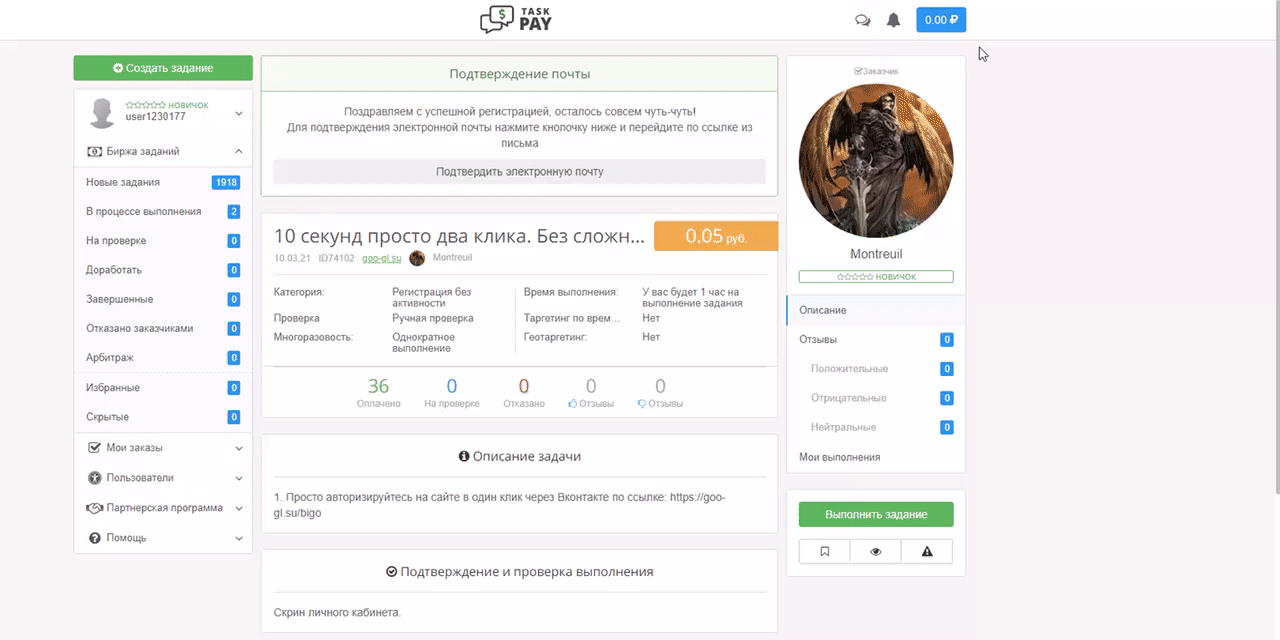Select the 0,05 руб. price tag

716,237
